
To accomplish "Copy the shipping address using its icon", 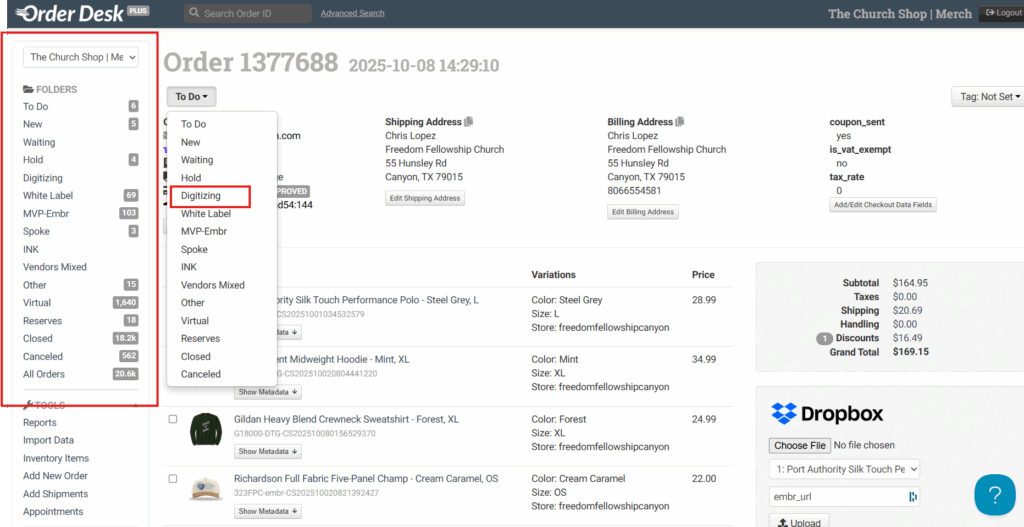I will [469, 122].
